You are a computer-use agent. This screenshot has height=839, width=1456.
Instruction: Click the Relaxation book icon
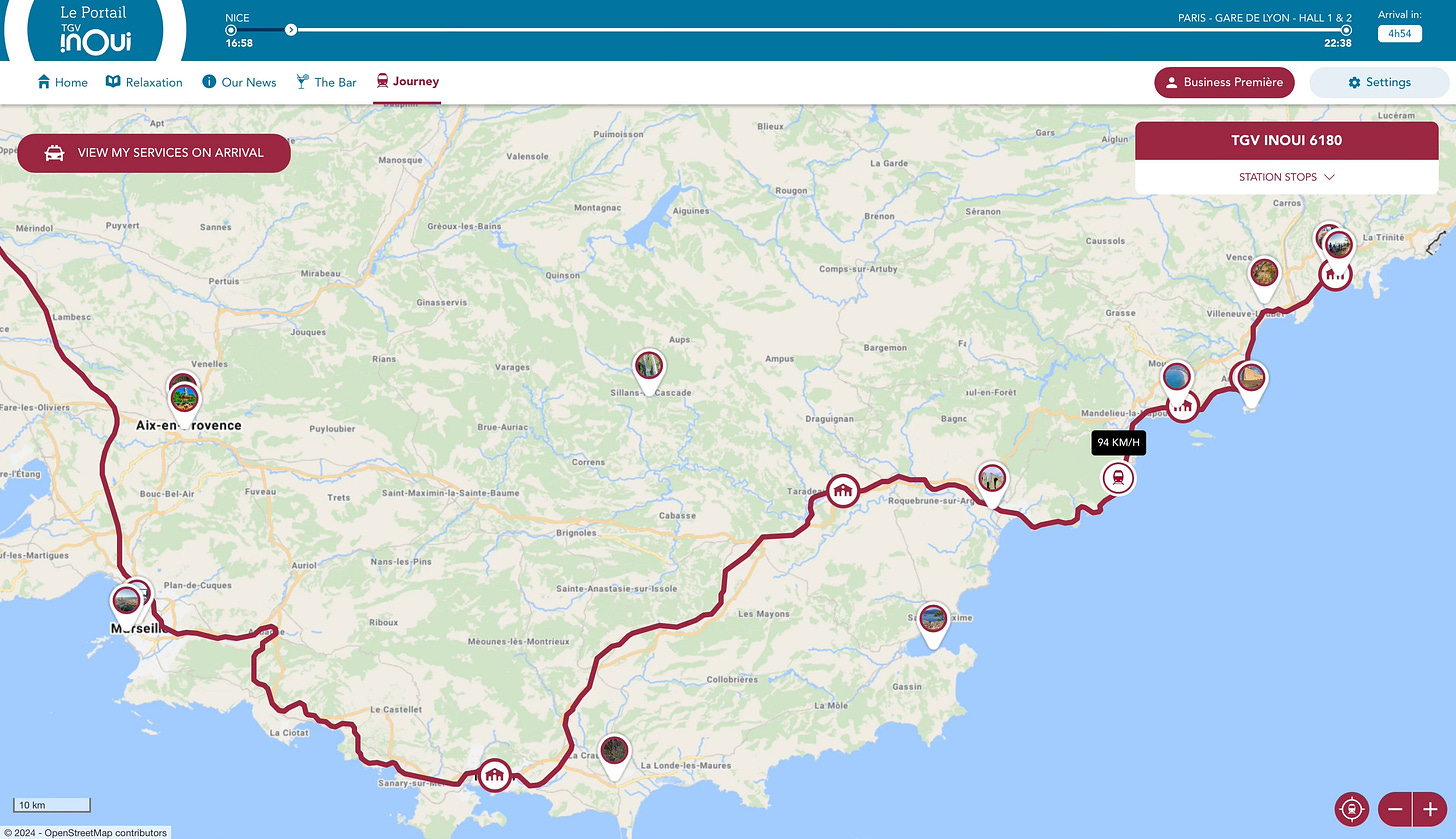click(x=113, y=81)
